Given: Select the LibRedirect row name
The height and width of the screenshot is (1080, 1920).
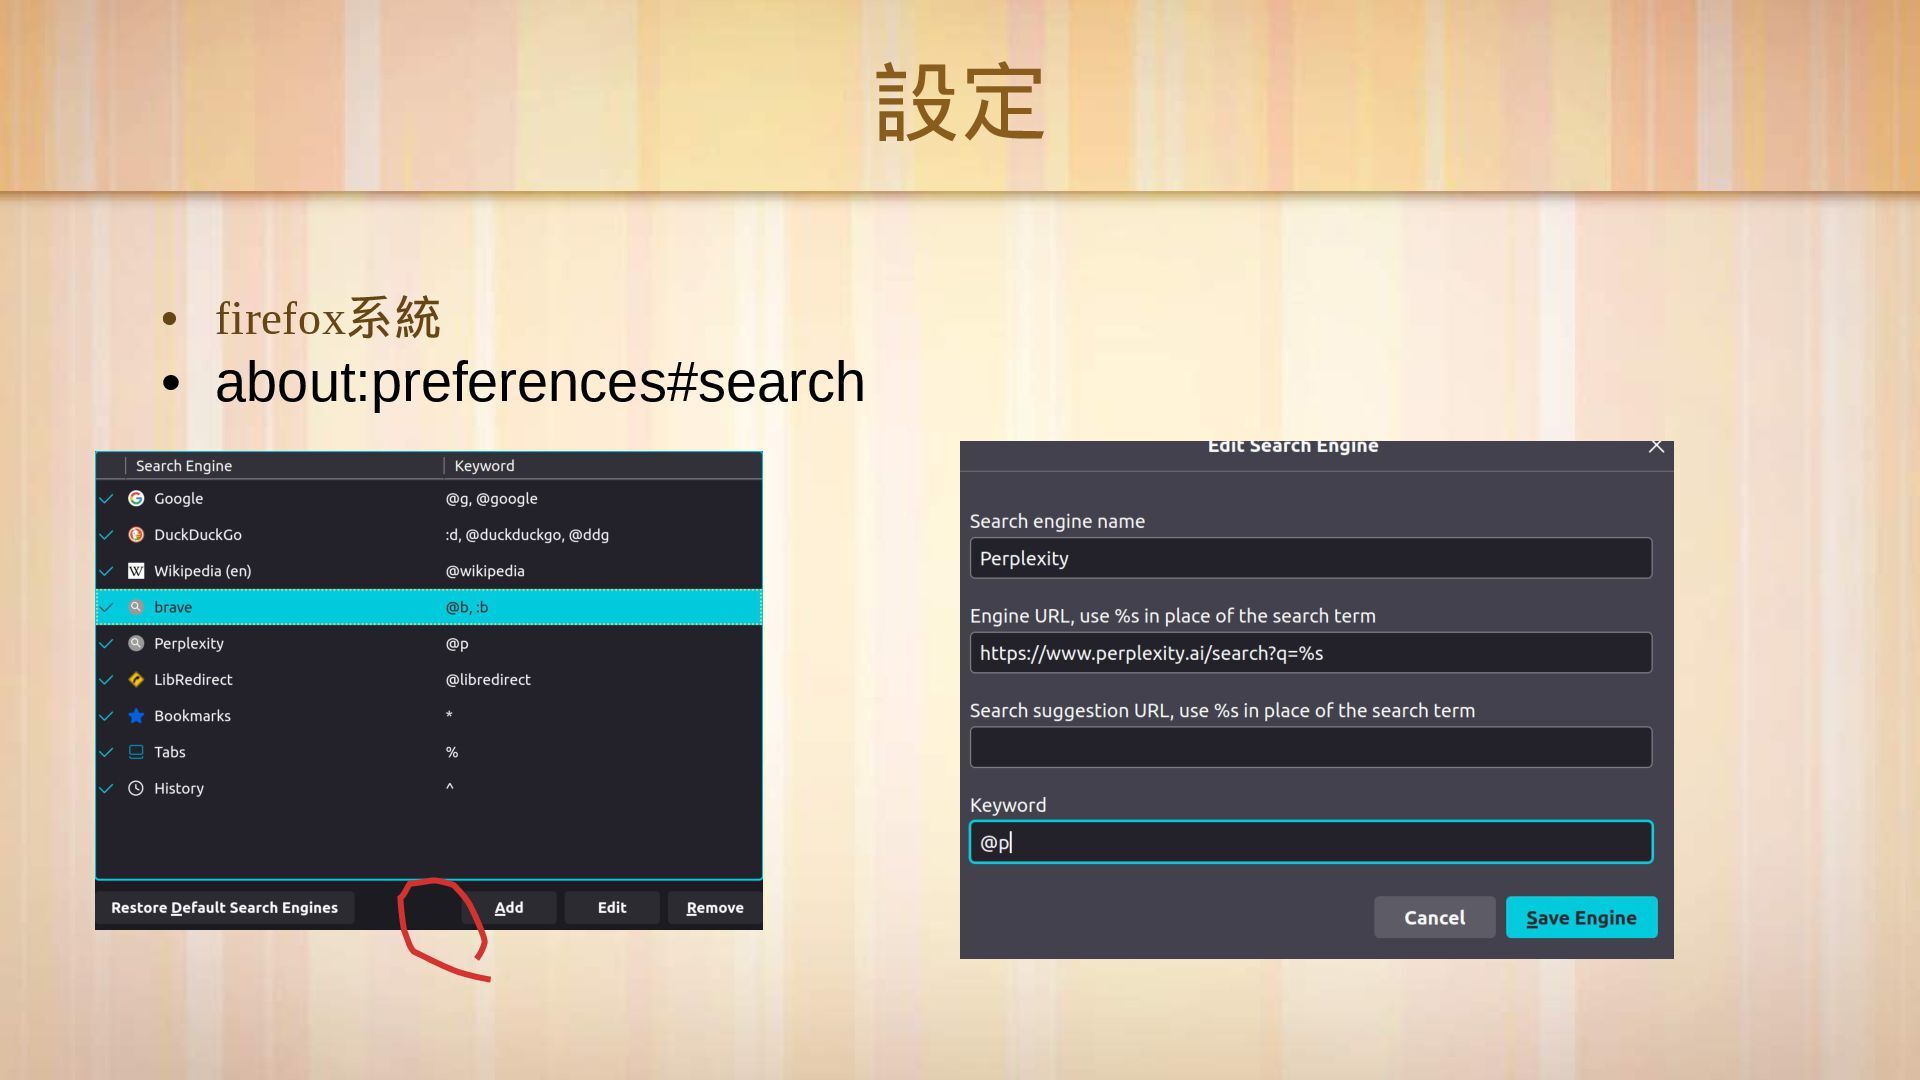Looking at the screenshot, I should [x=193, y=680].
